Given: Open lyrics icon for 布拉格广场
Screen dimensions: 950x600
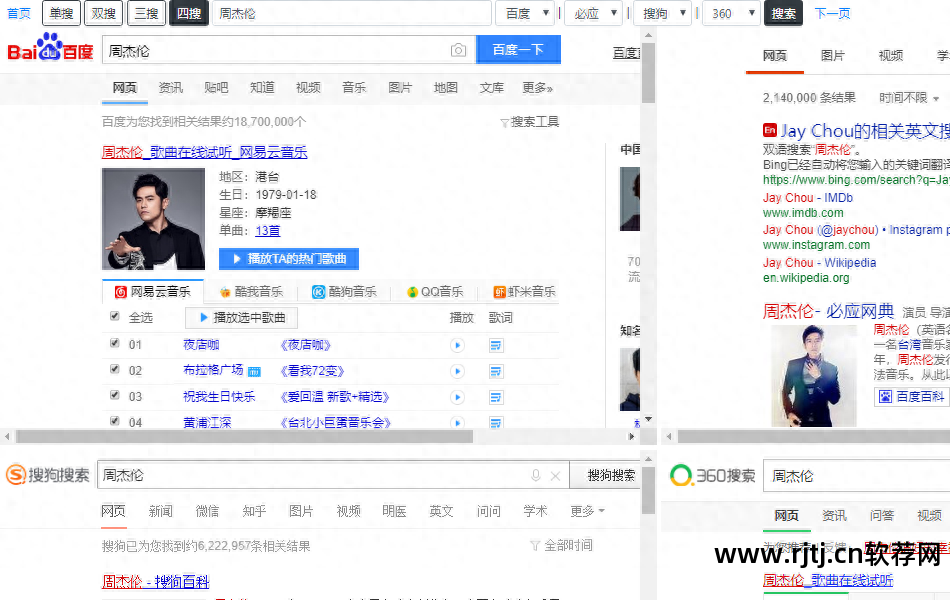Looking at the screenshot, I should click(495, 370).
